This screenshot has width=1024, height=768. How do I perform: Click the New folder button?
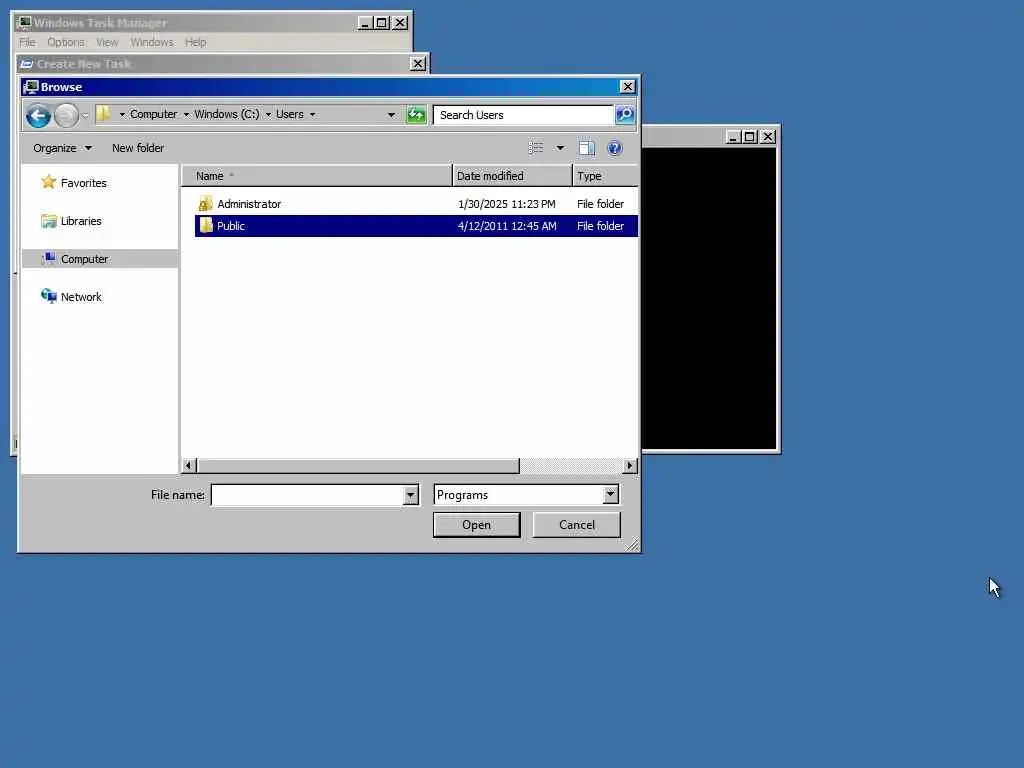tap(138, 148)
